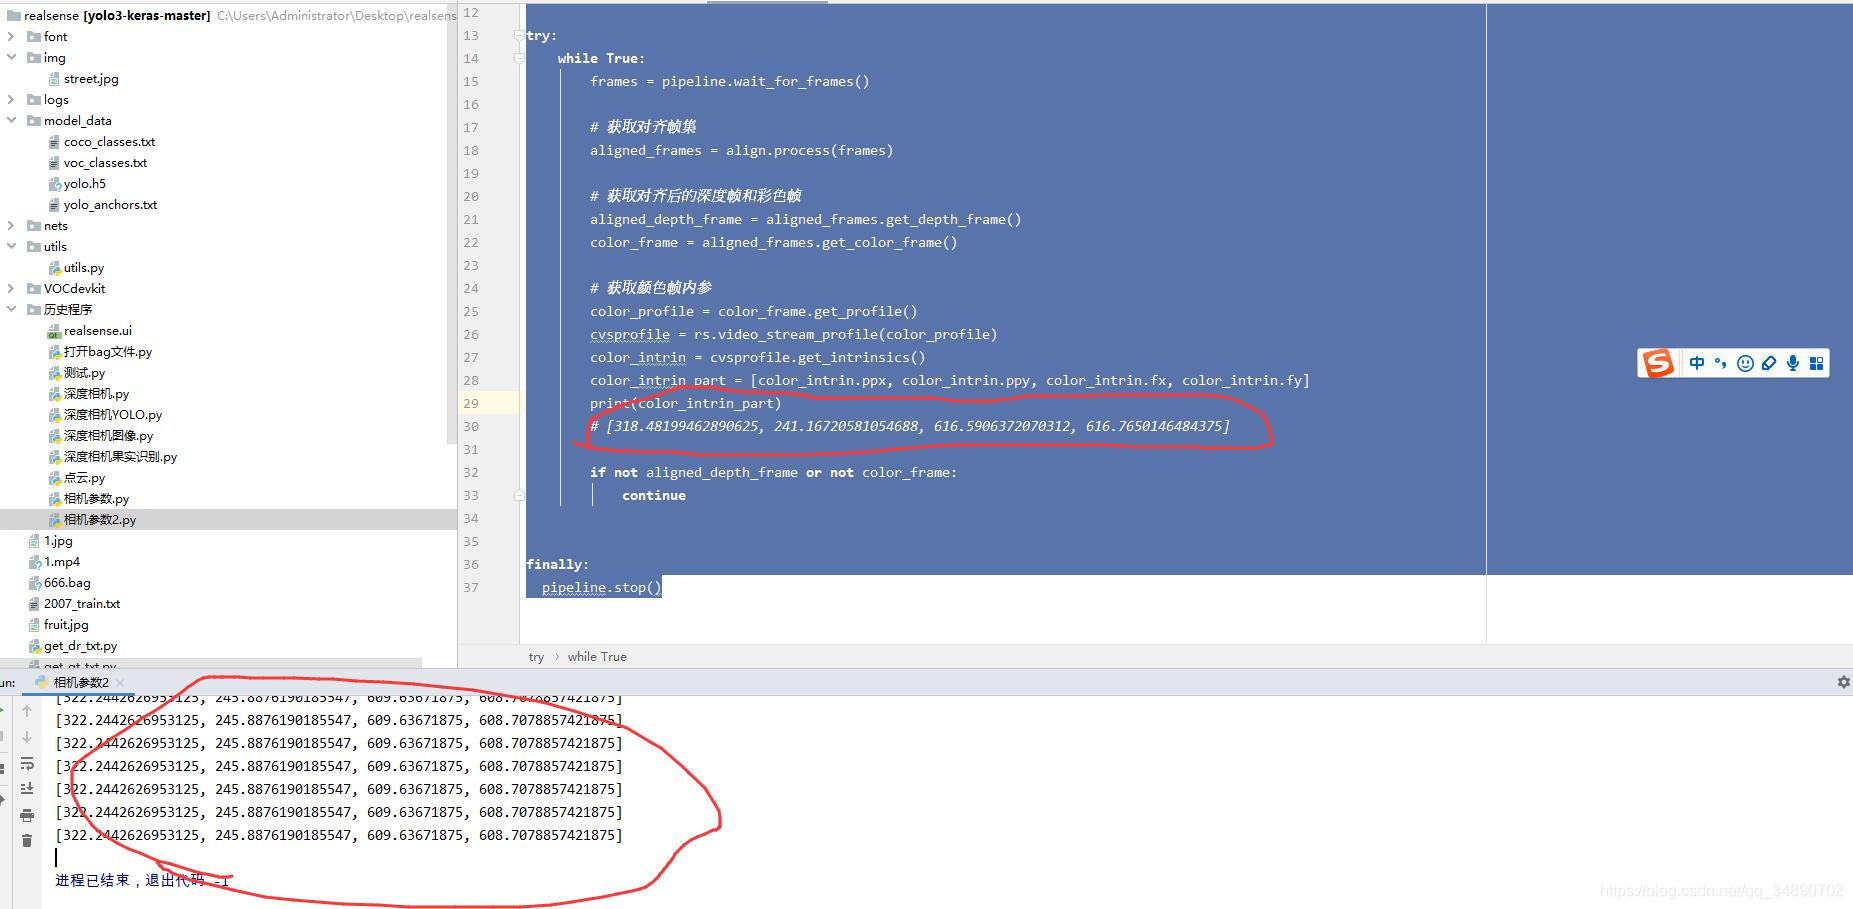Open 打开bag文件.py
1853x909 pixels.
pos(108,351)
